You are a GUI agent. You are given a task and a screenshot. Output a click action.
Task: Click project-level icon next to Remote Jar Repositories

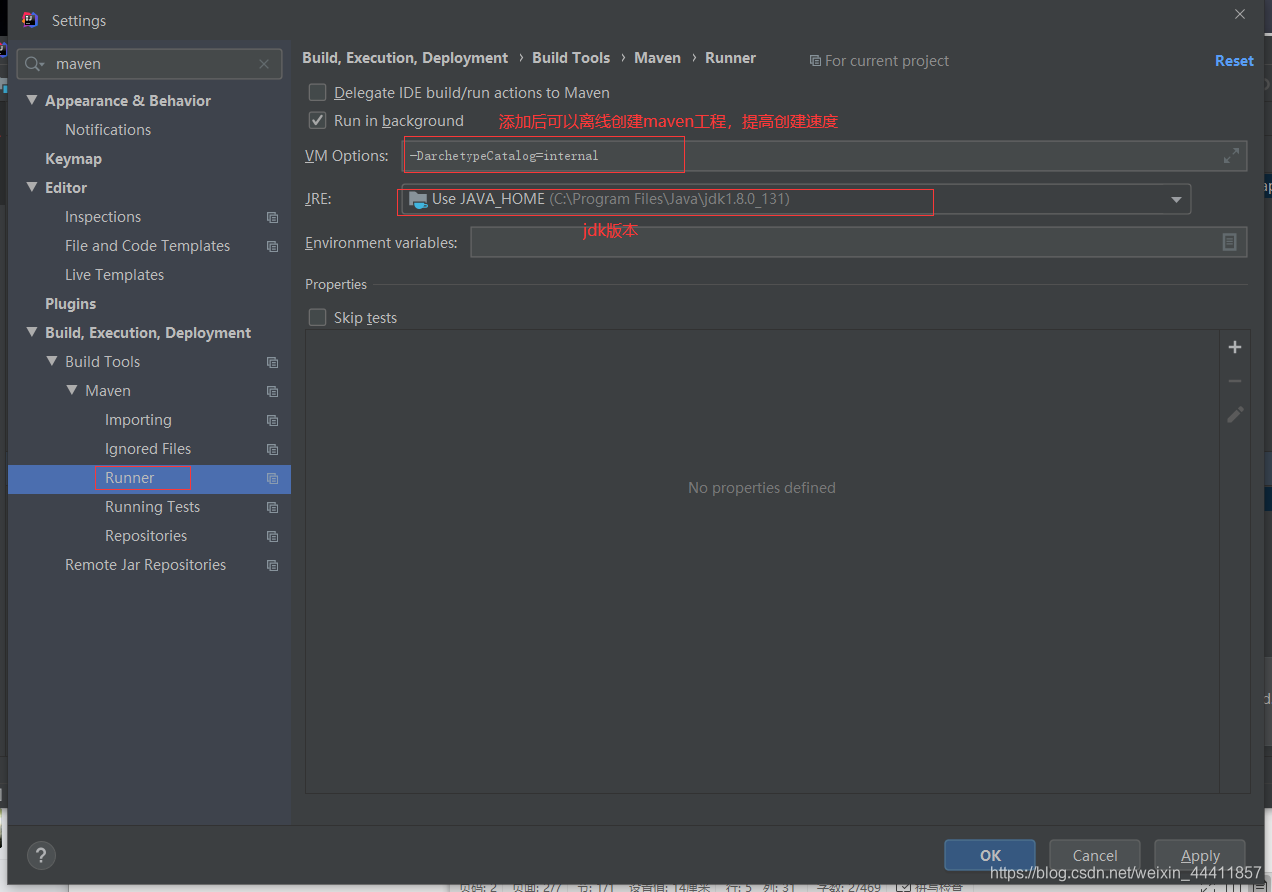click(x=272, y=565)
